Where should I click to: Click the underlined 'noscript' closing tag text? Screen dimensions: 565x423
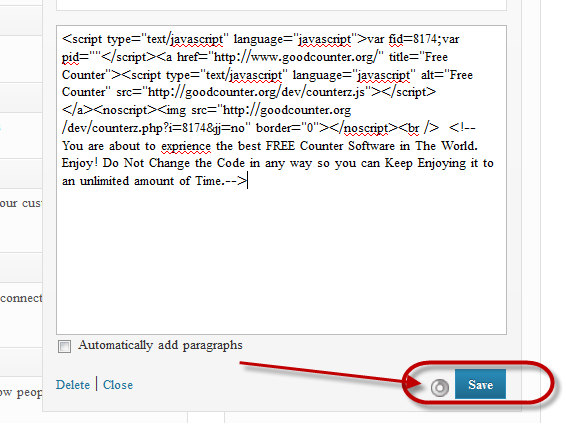[x=366, y=128]
